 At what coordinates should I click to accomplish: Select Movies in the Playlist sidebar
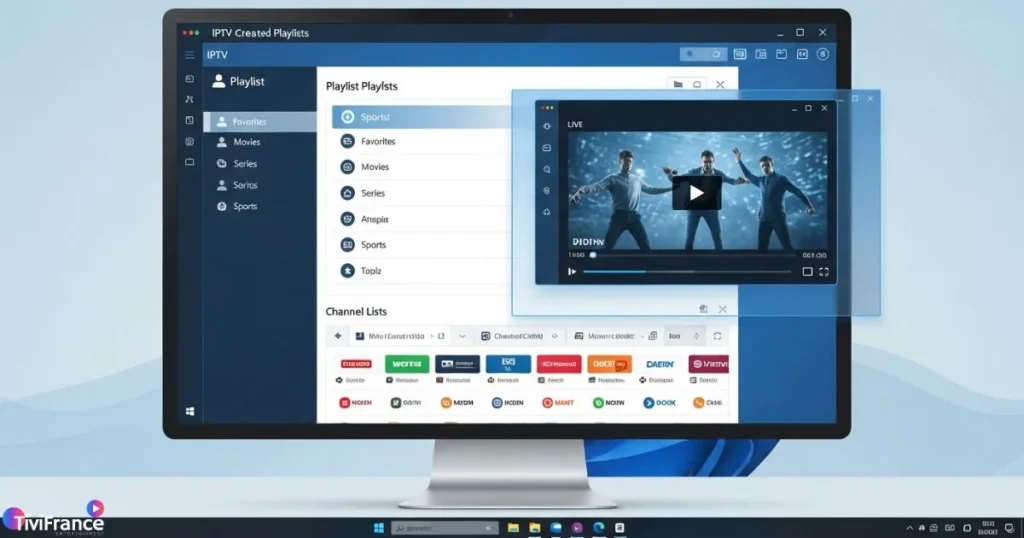(x=260, y=142)
